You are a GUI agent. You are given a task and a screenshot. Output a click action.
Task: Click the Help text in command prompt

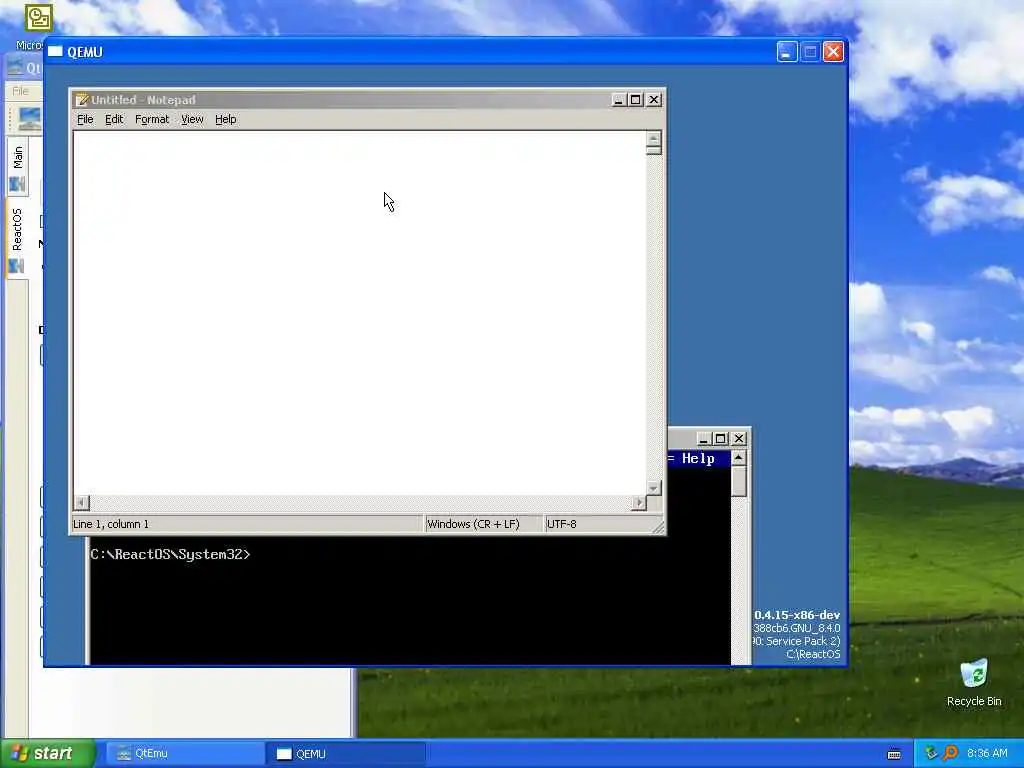point(698,458)
